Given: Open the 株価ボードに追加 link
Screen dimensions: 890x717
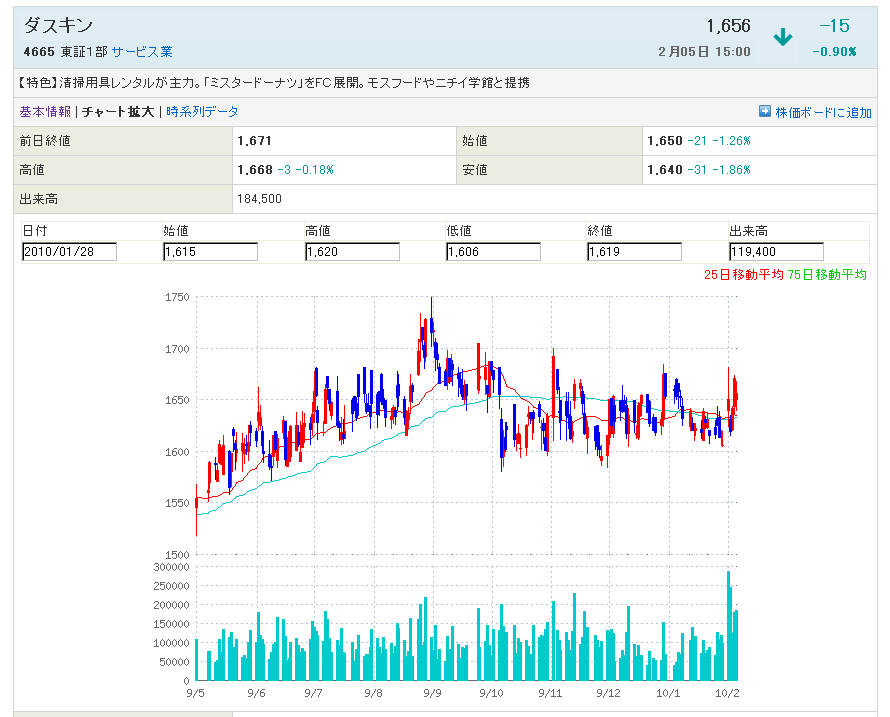Looking at the screenshot, I should 823,112.
